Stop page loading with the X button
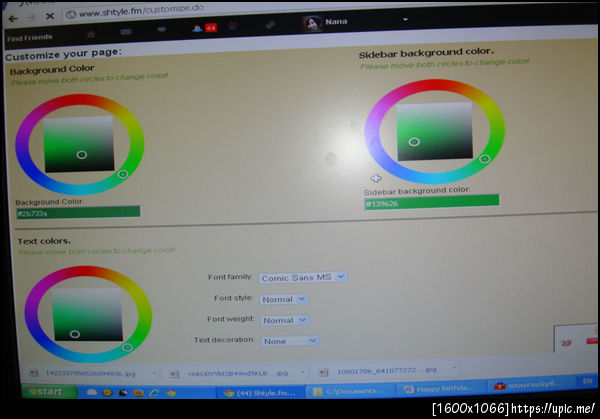Viewport: 600px width, 419px height. point(50,16)
